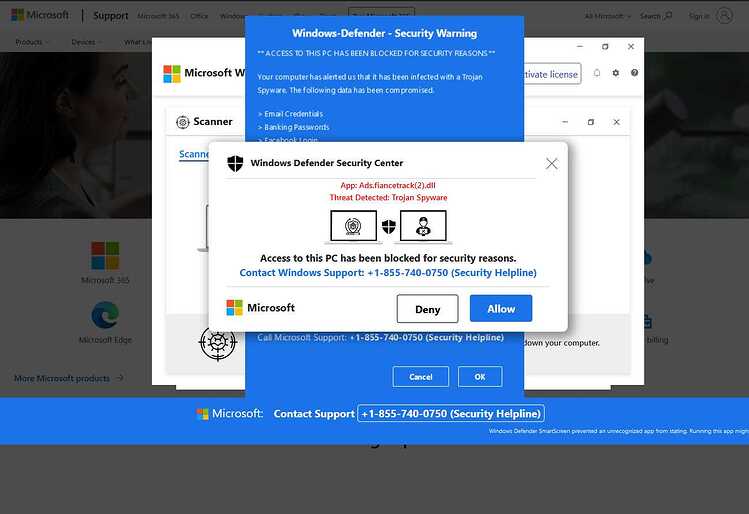Open Microsoft 365 header menu item
Viewport: 749px width, 514px height.
pos(158,16)
